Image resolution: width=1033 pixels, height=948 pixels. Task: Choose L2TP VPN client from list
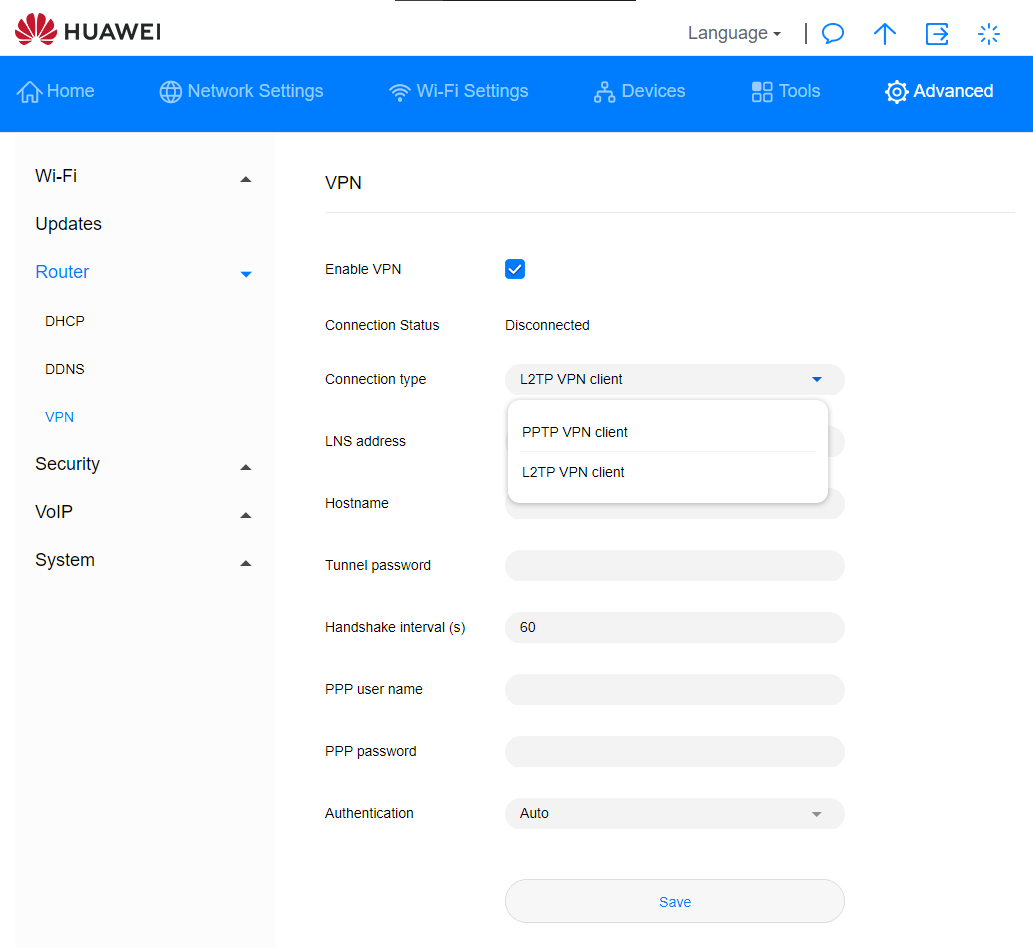pos(573,472)
